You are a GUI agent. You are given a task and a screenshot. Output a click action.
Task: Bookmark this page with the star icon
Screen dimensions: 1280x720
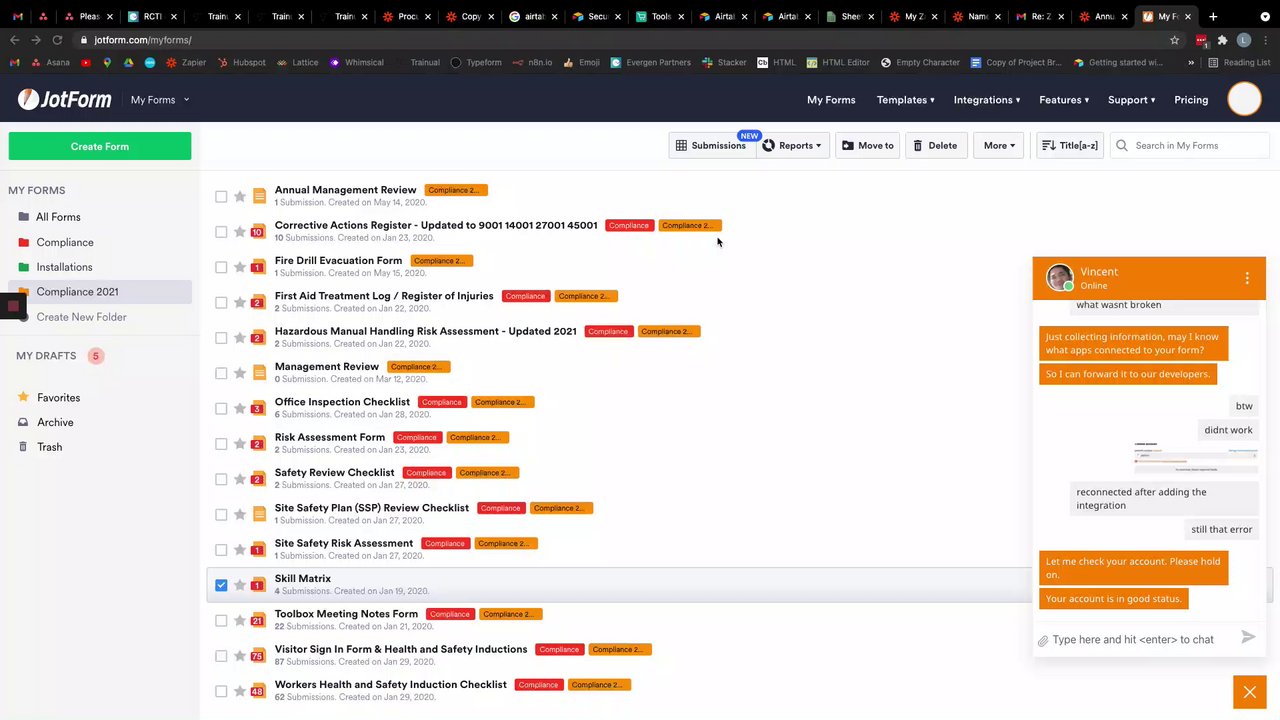1174,40
